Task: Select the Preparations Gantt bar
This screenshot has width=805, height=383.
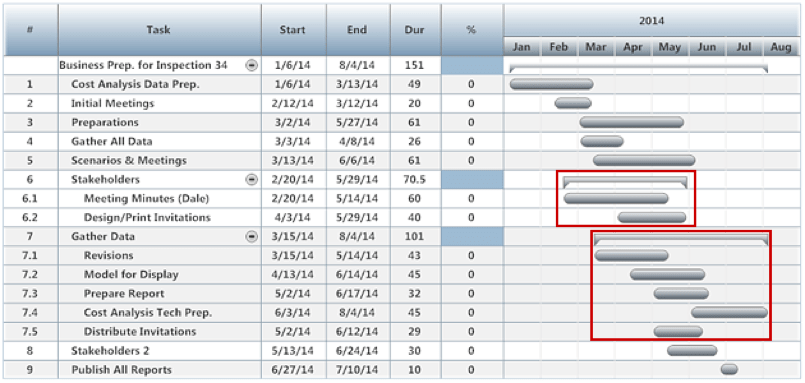Action: [x=631, y=122]
